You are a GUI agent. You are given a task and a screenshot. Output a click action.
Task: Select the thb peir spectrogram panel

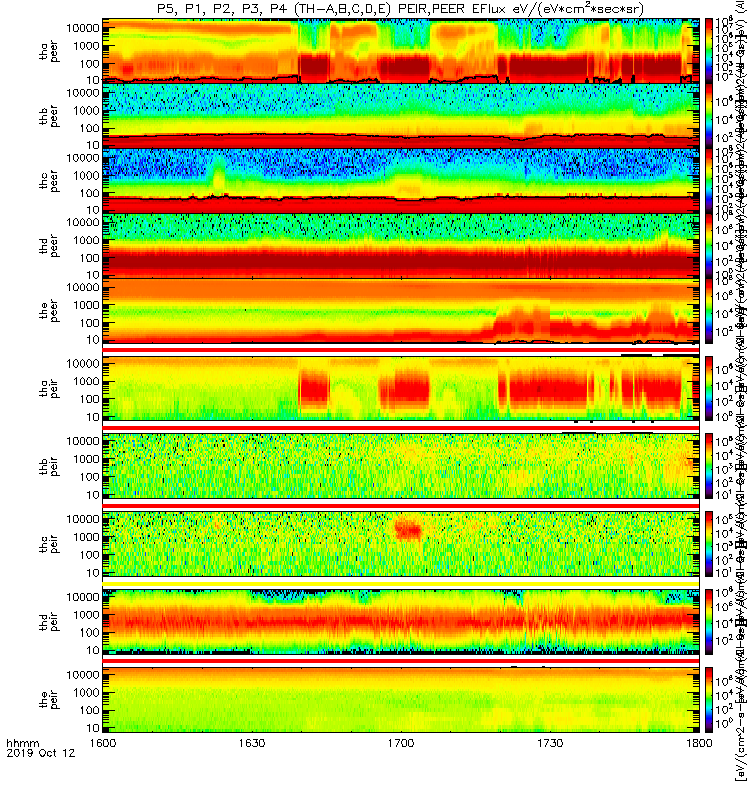[x=401, y=466]
